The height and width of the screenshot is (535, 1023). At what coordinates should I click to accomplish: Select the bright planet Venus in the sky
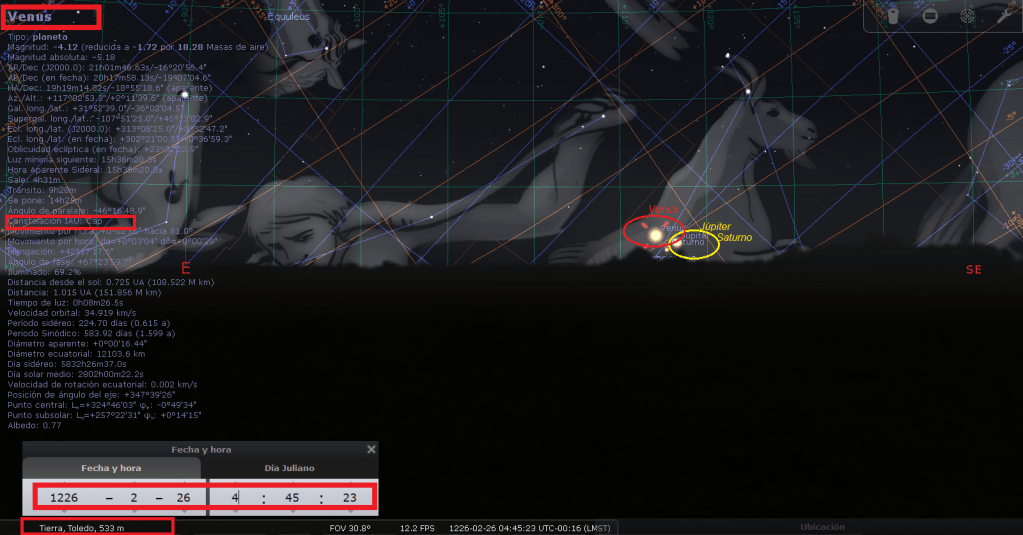coord(656,234)
